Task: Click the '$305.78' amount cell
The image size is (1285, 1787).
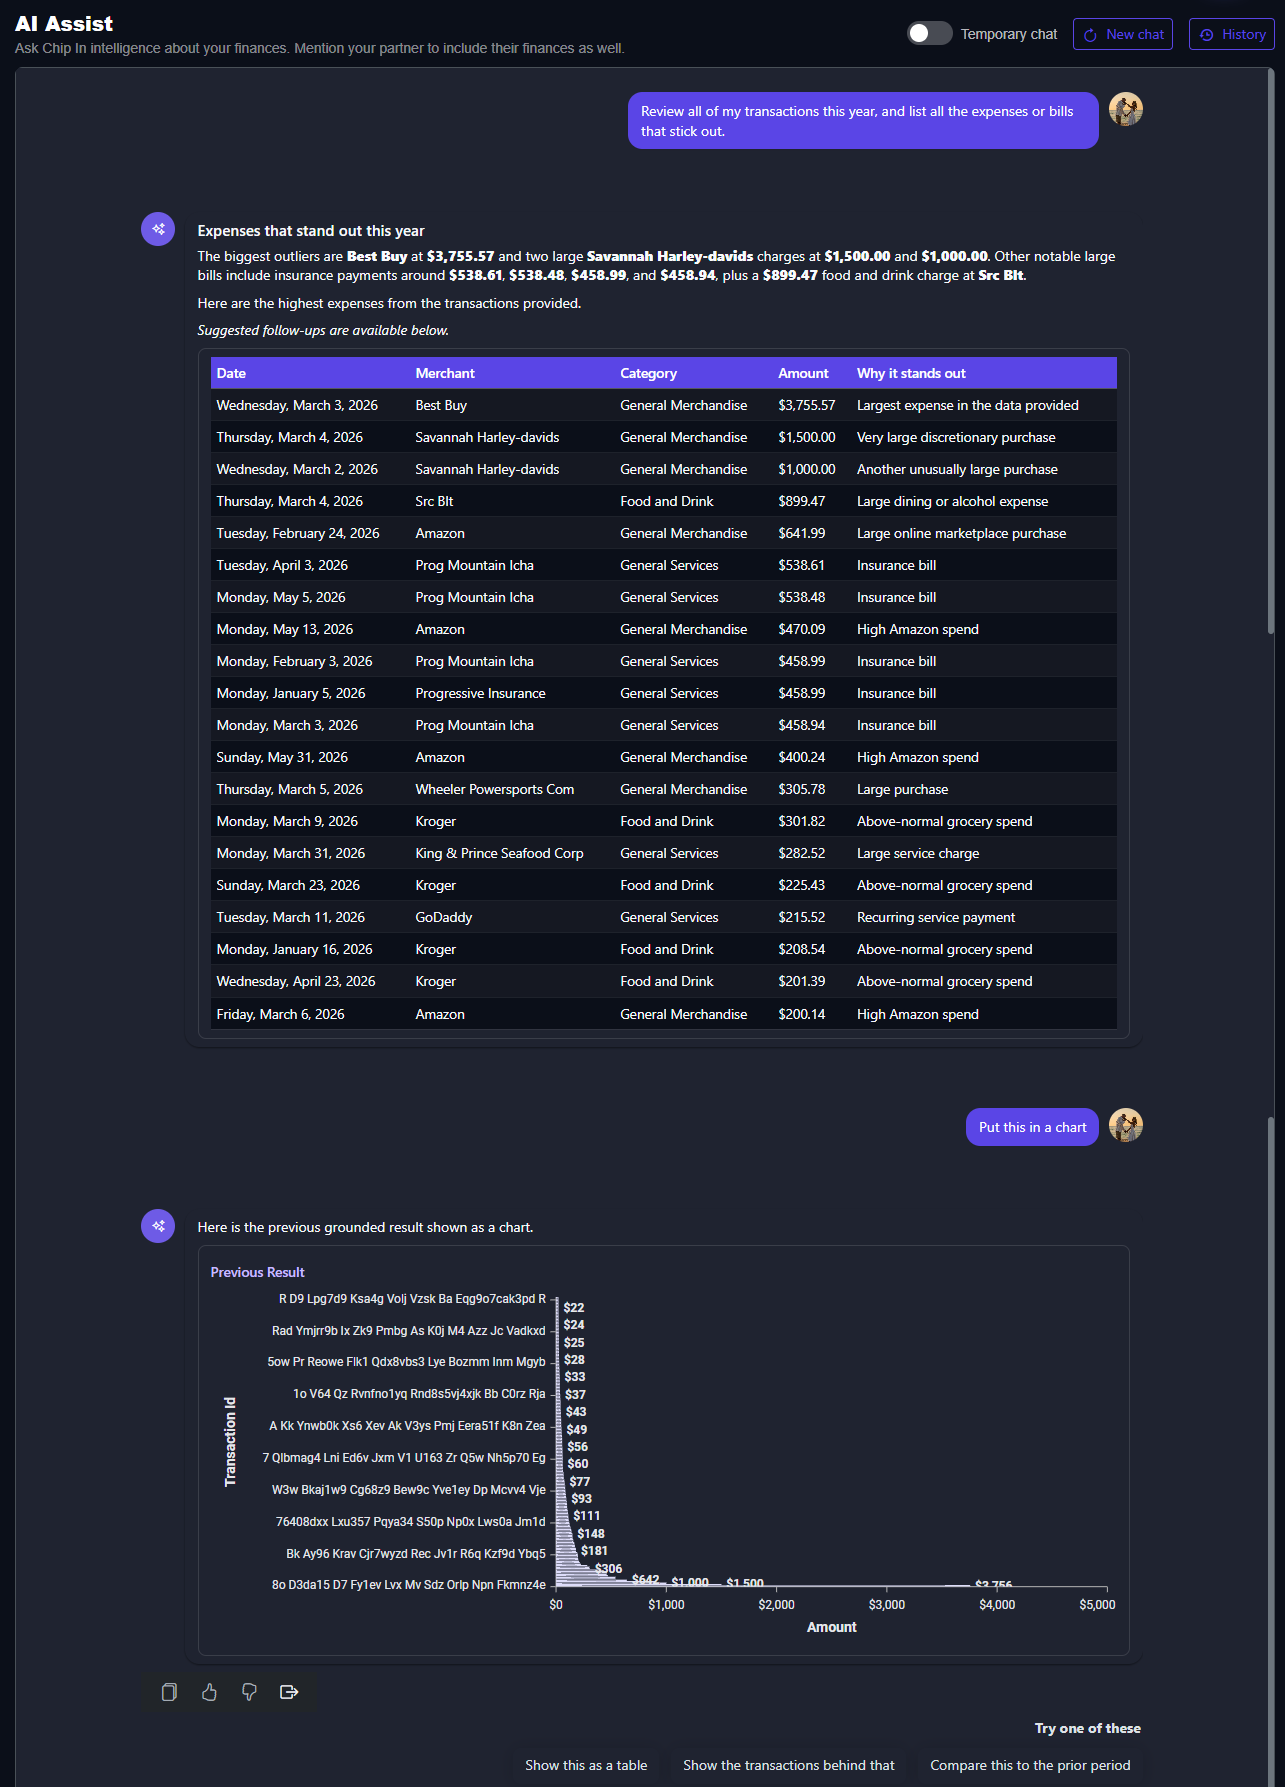Action: 802,789
